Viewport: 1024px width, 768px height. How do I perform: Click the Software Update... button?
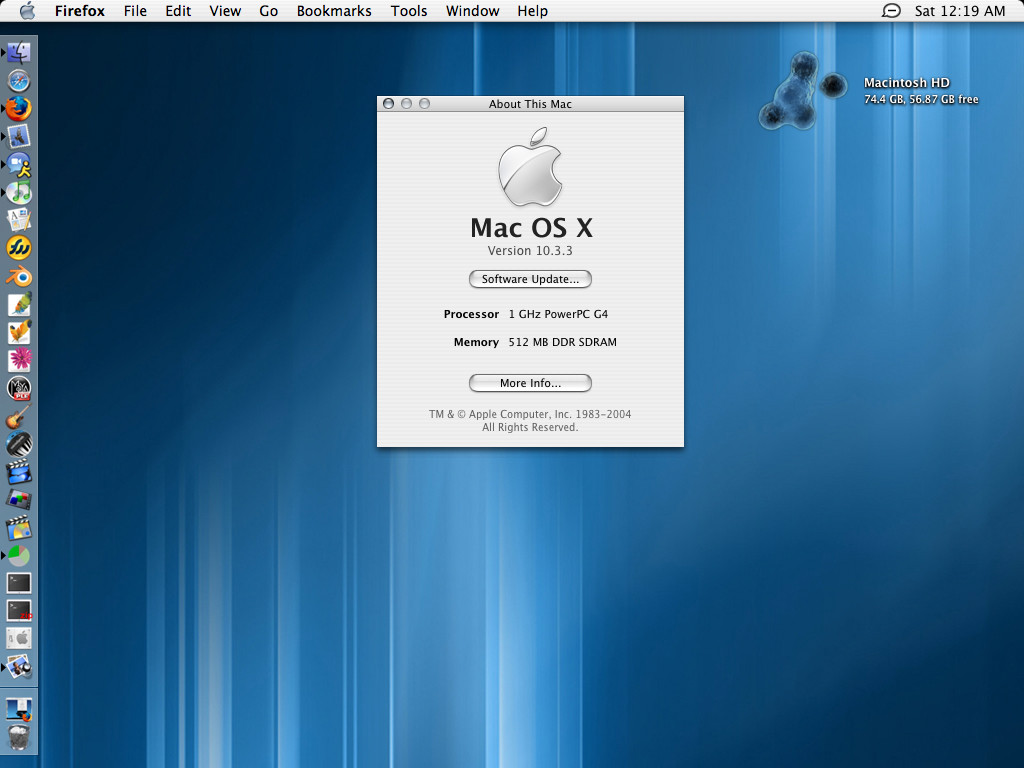click(530, 279)
